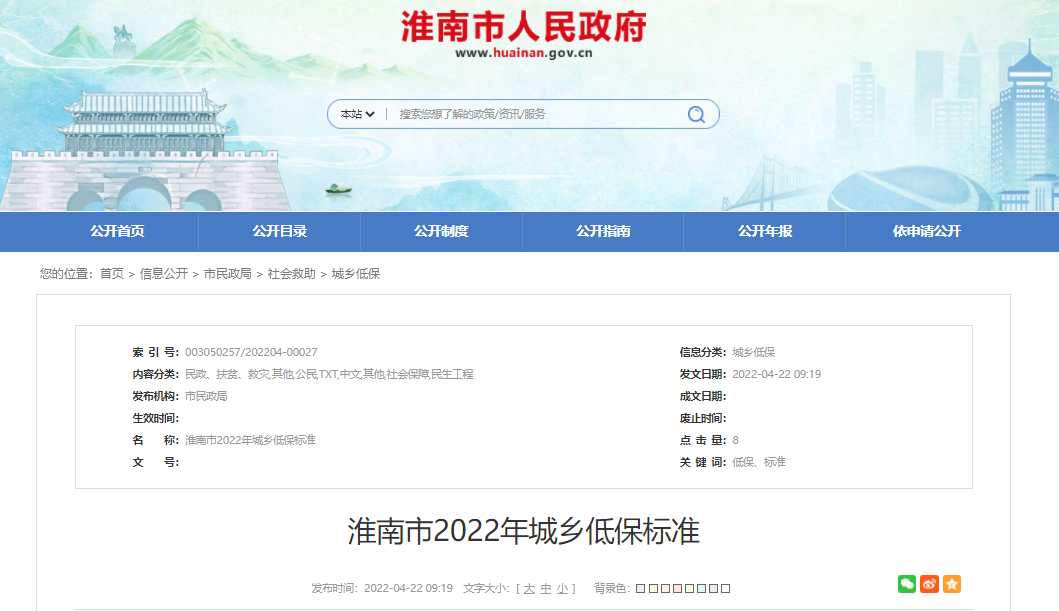Open the 依申请公开 menu item
Viewport: 1059px width, 611px height.
(926, 231)
